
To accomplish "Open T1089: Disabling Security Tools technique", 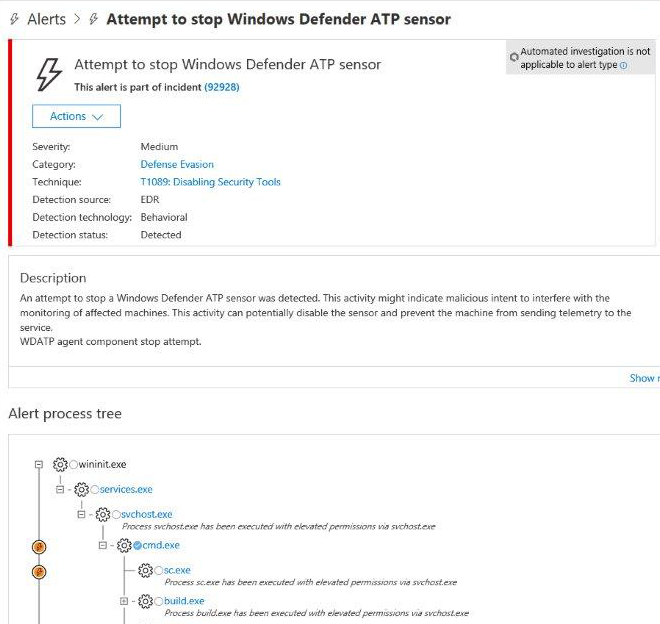I will (210, 182).
